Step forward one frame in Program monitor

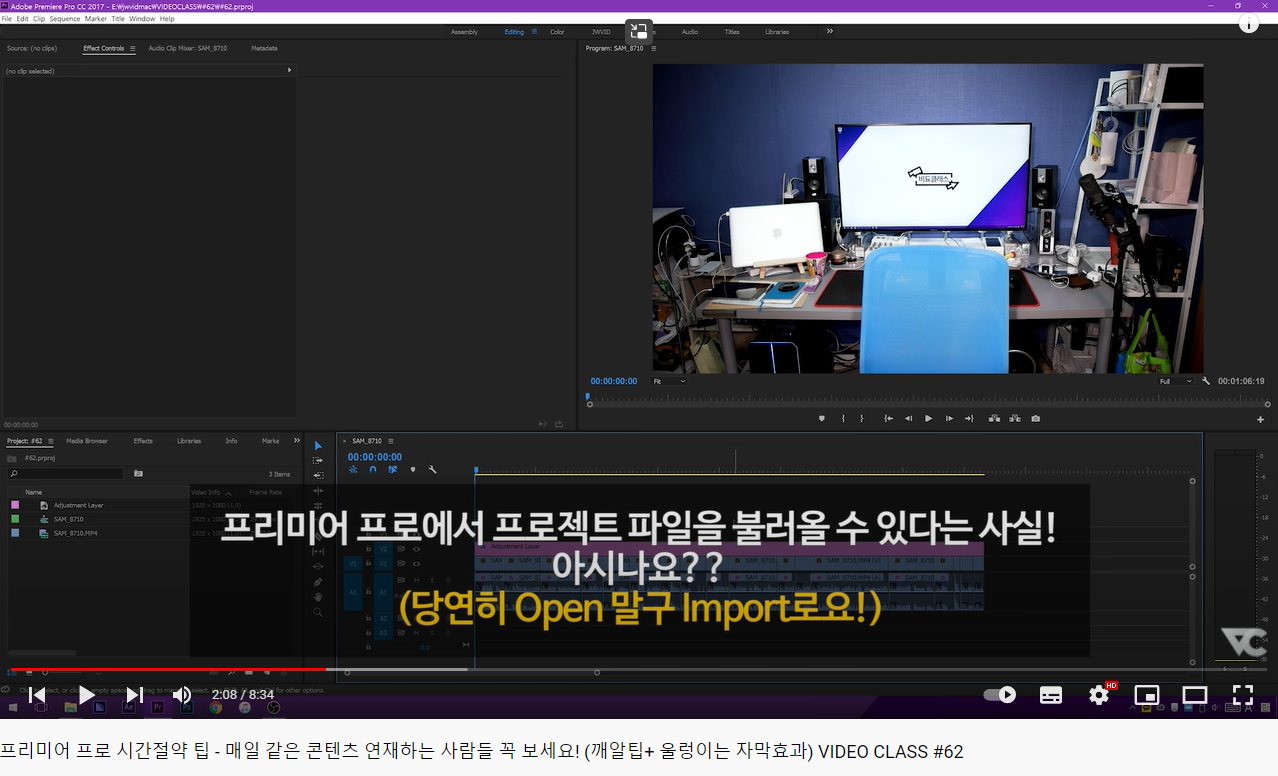click(949, 419)
